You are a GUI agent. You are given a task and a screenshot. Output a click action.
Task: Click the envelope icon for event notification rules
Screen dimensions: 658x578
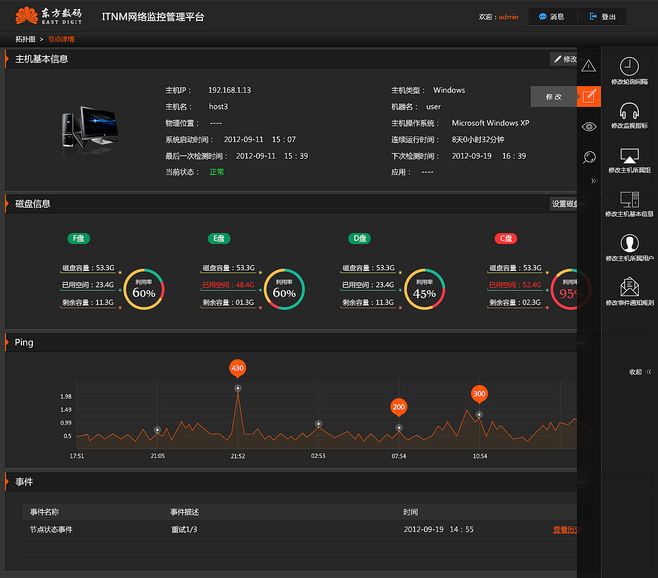(x=629, y=287)
